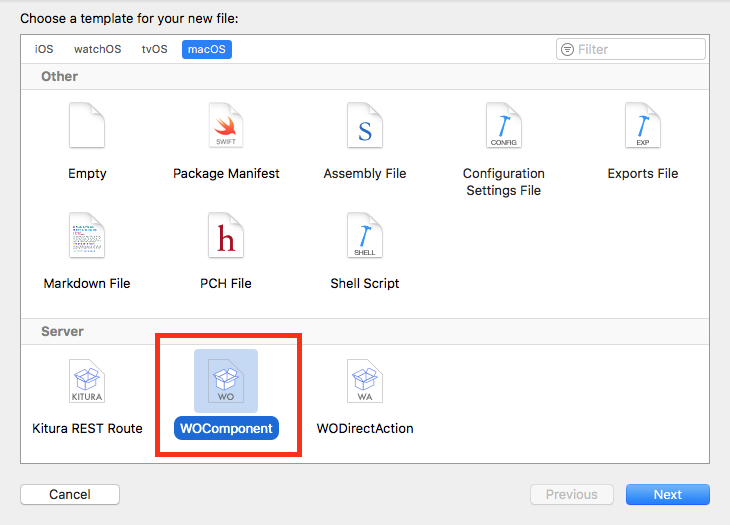730x525 pixels.
Task: Pick the Shell Script template icon
Action: [365, 235]
